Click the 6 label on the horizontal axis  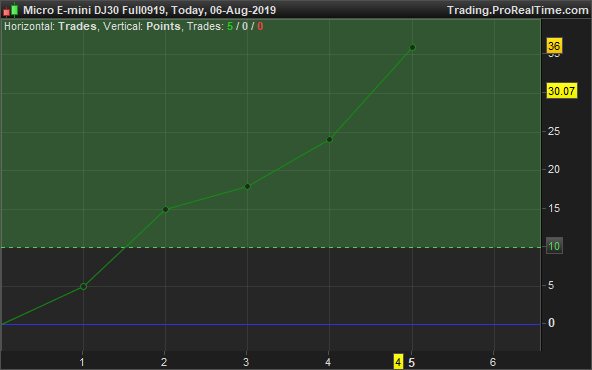coord(493,362)
